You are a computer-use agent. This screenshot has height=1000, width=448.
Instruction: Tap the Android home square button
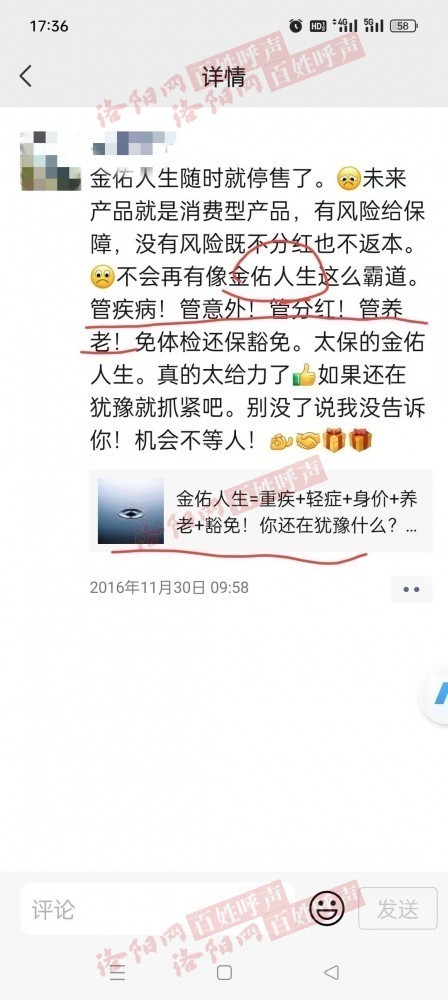point(224,973)
